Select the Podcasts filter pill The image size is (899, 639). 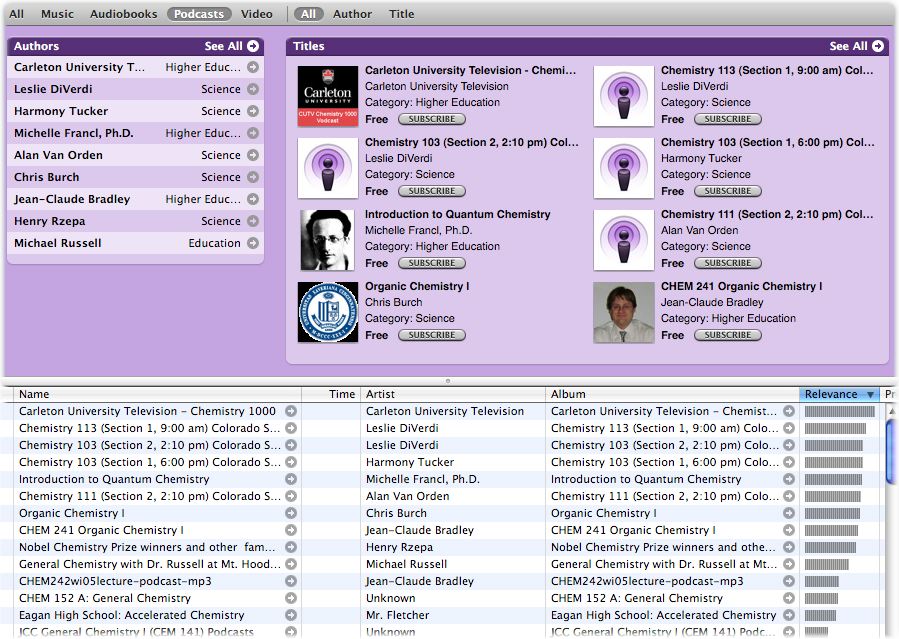199,14
